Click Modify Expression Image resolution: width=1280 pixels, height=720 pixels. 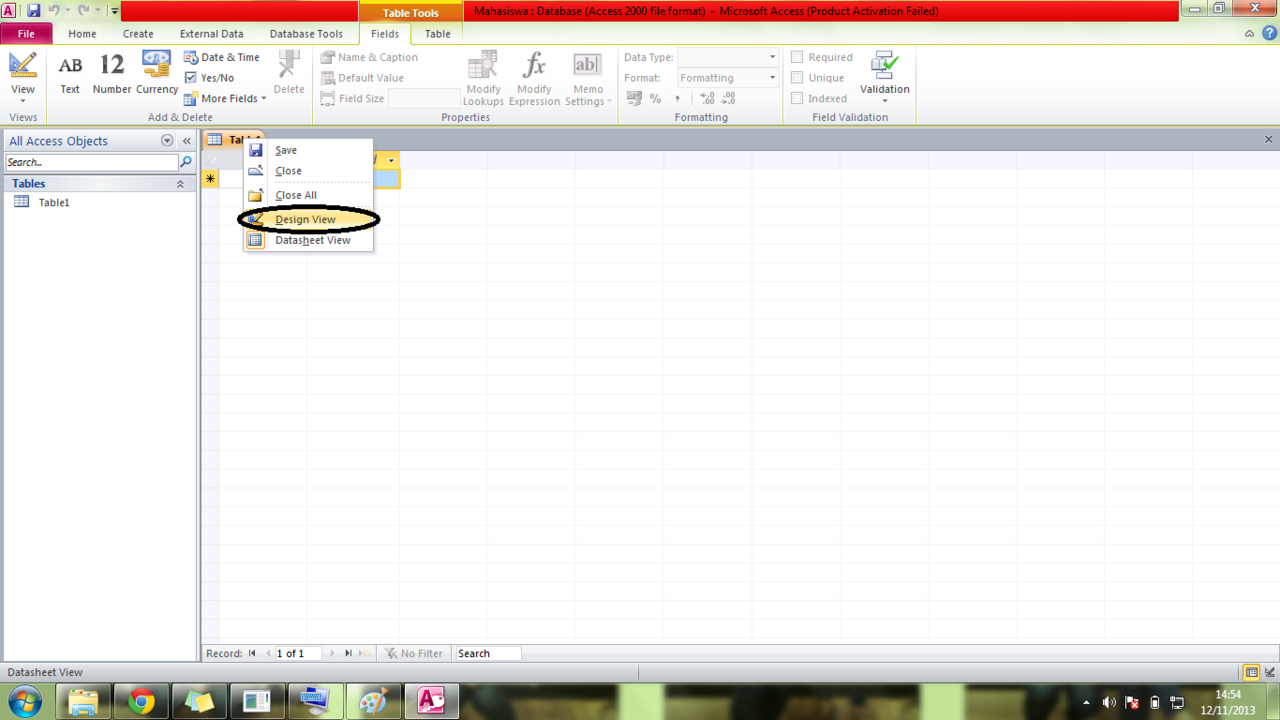(534, 79)
